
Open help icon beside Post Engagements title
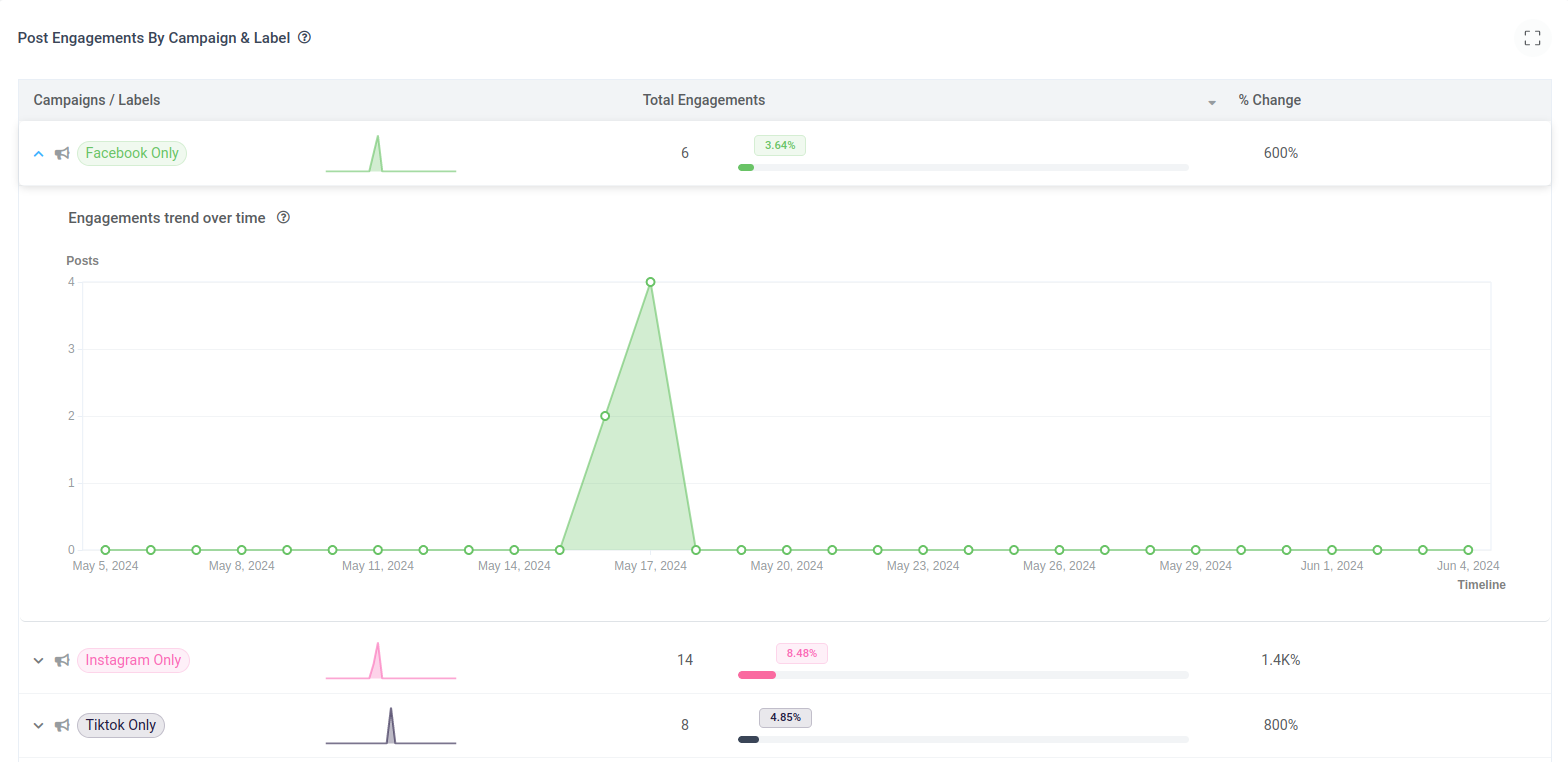tap(305, 38)
